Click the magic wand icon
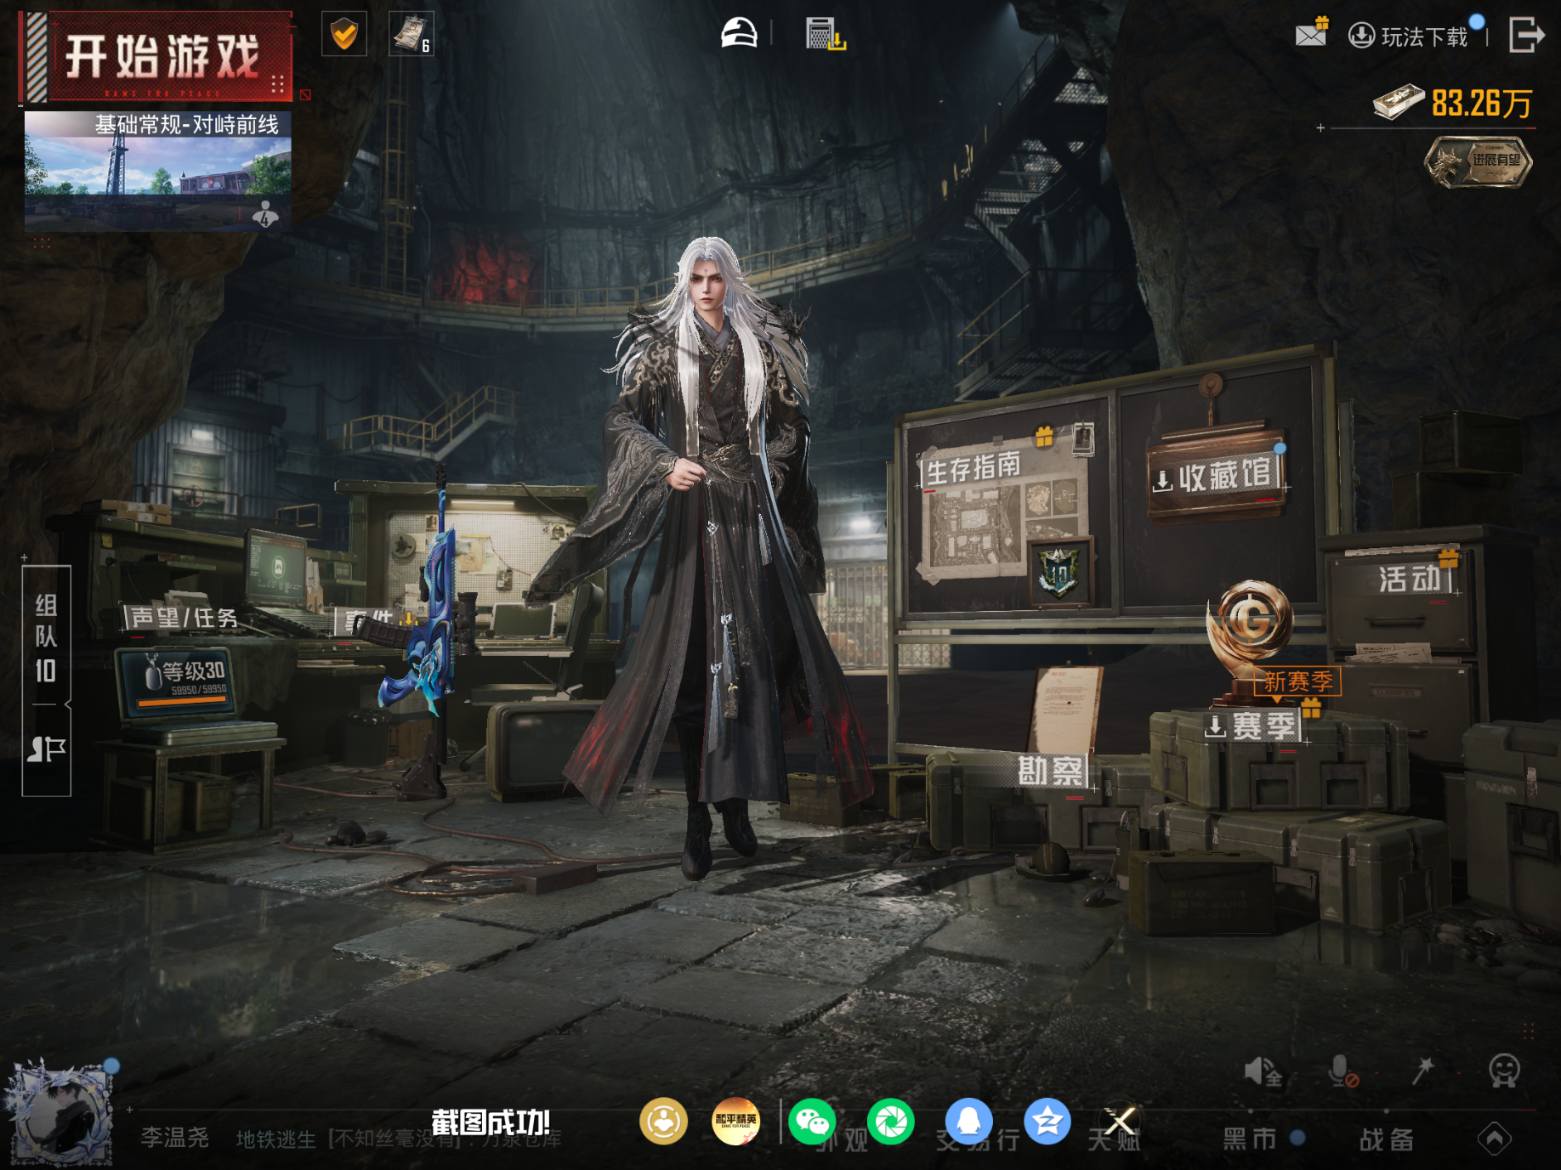The height and width of the screenshot is (1170, 1561). tap(1423, 1070)
